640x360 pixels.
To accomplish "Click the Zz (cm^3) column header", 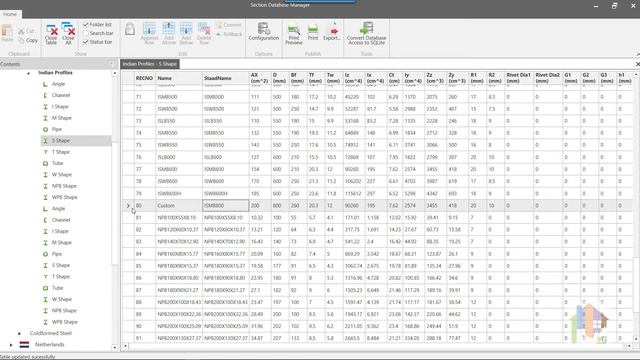I will tap(435, 78).
